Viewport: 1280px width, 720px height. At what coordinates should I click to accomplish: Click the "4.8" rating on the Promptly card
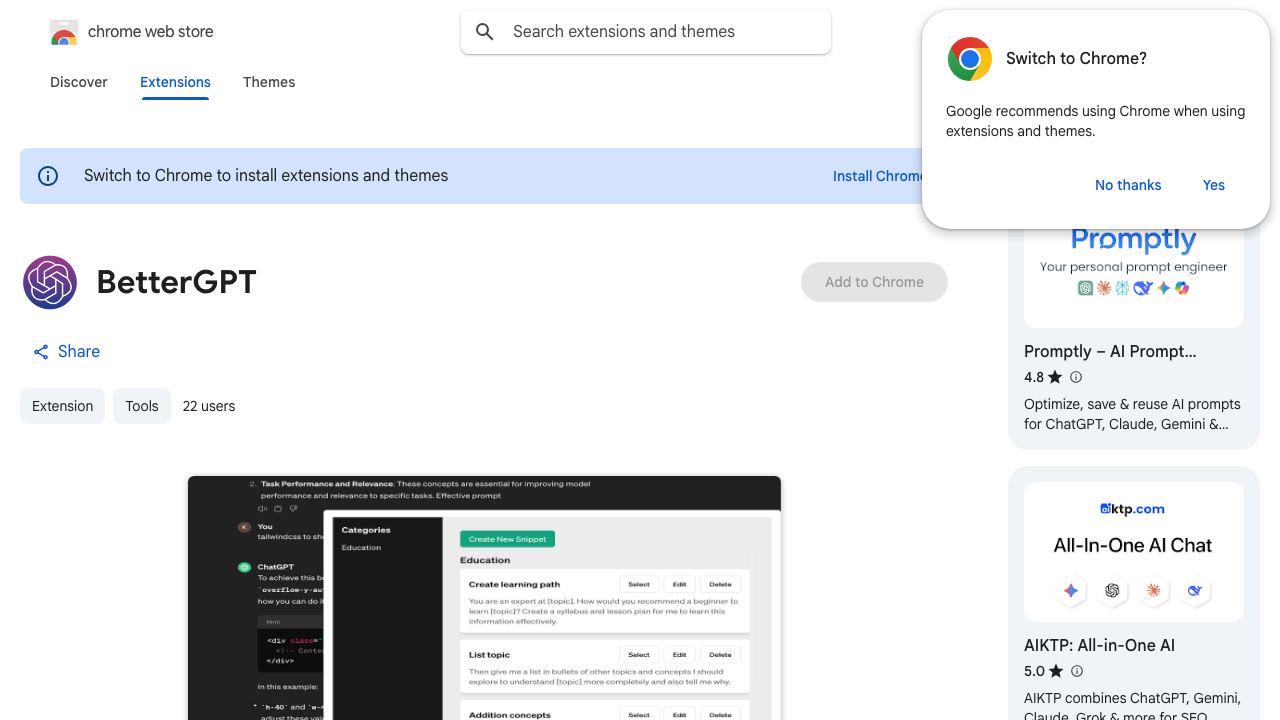click(1034, 377)
